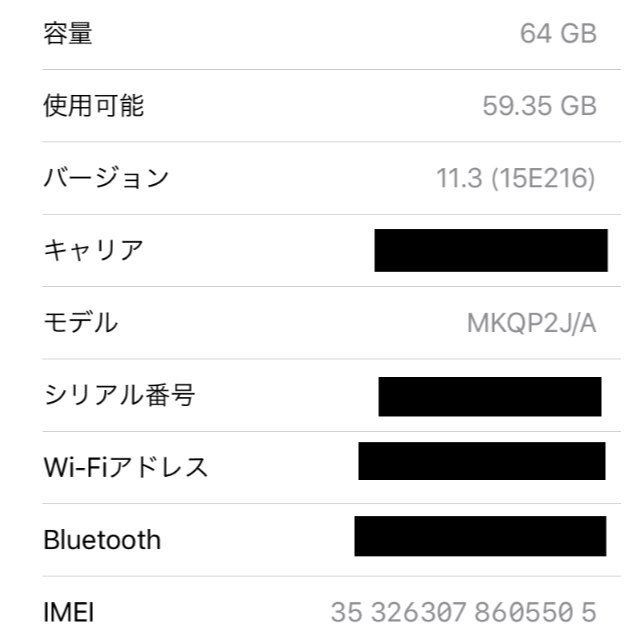Tap the 容量 label
This screenshot has width=640, height=640.
tap(68, 33)
